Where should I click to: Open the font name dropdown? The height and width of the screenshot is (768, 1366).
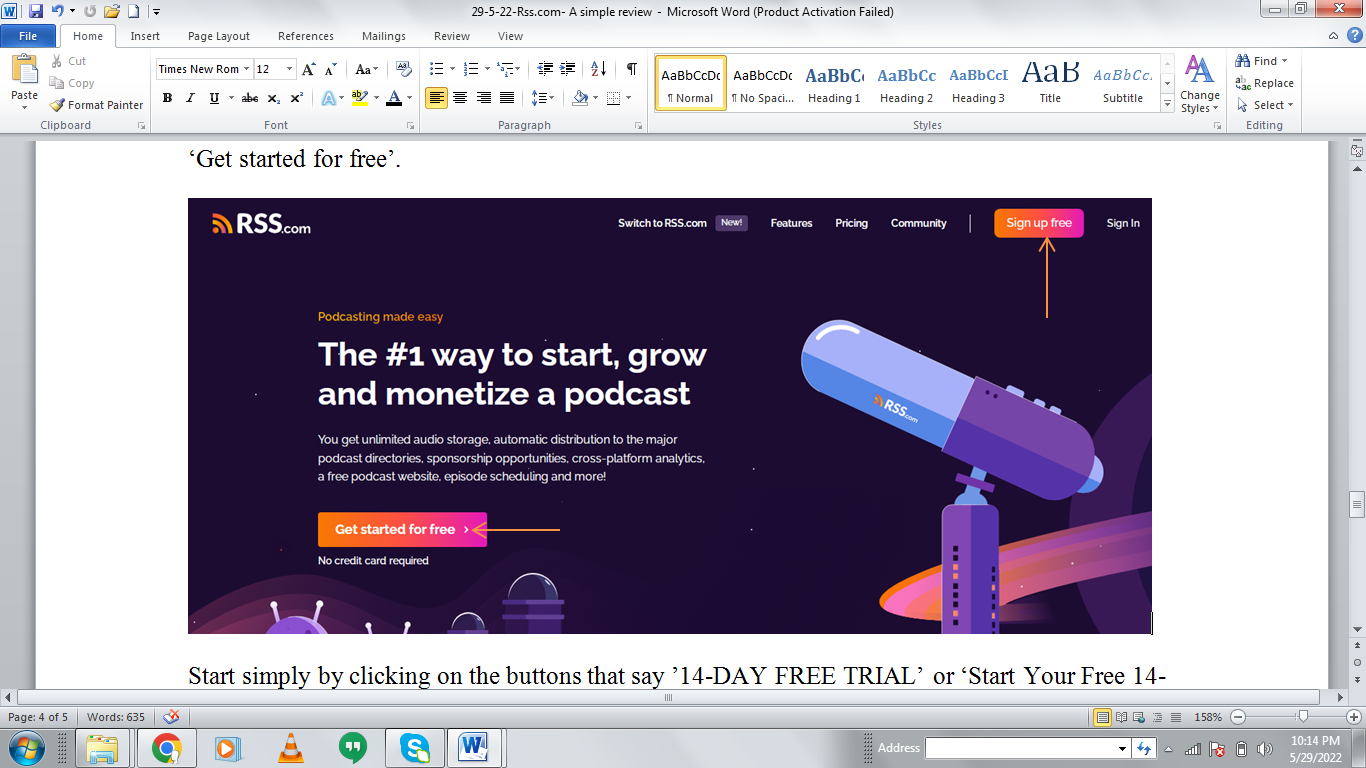pos(246,69)
